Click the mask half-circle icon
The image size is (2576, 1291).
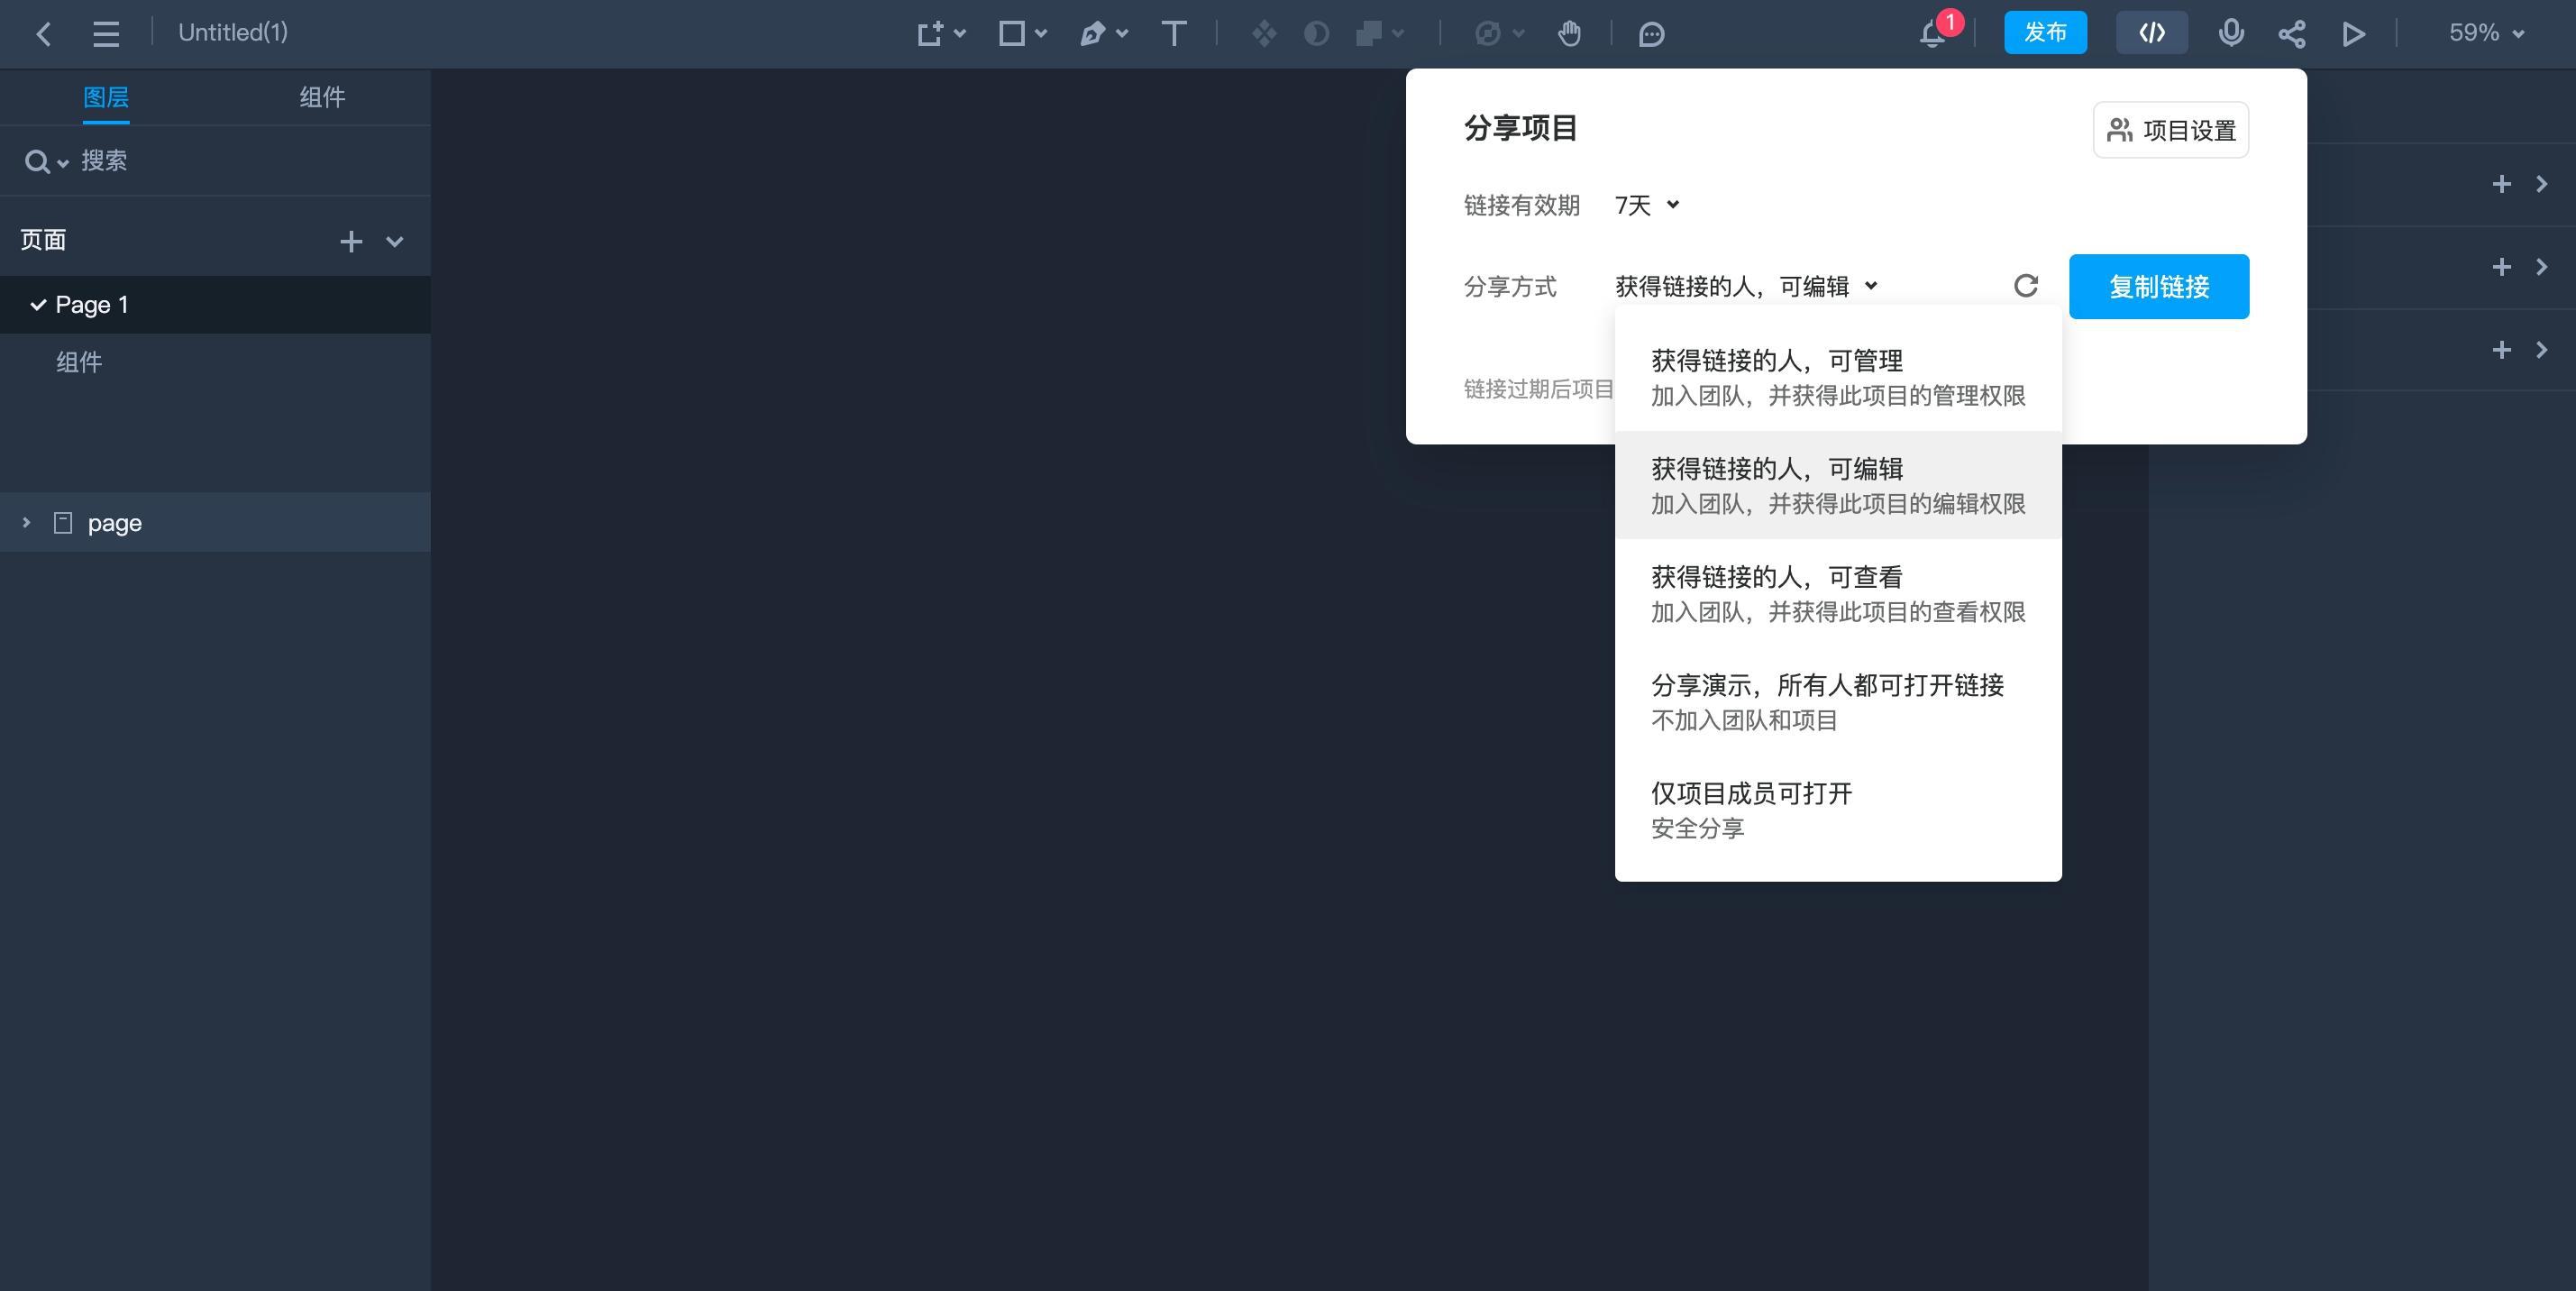(1316, 34)
